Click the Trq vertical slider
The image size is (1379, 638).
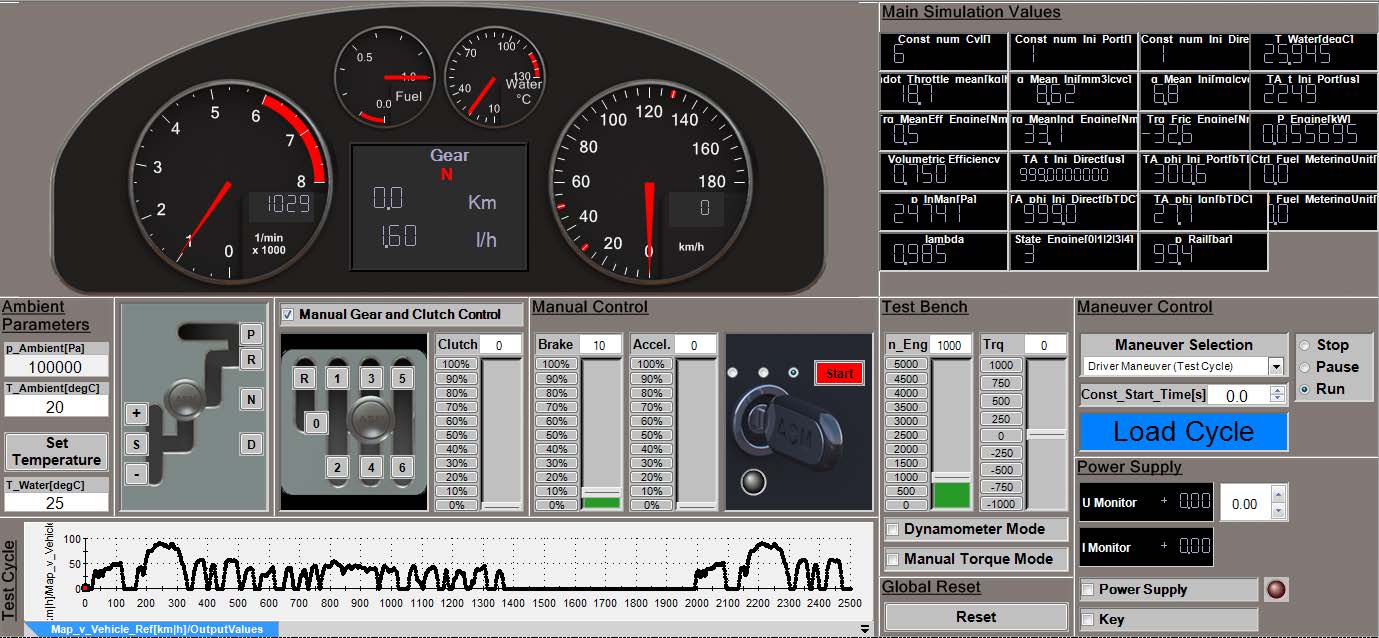(x=1047, y=434)
